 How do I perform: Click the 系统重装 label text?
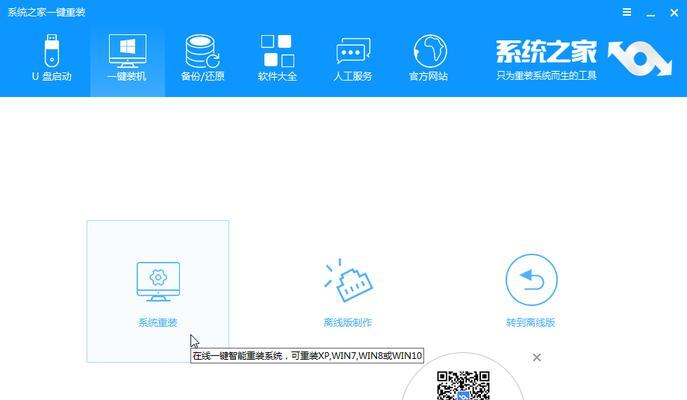point(158,323)
